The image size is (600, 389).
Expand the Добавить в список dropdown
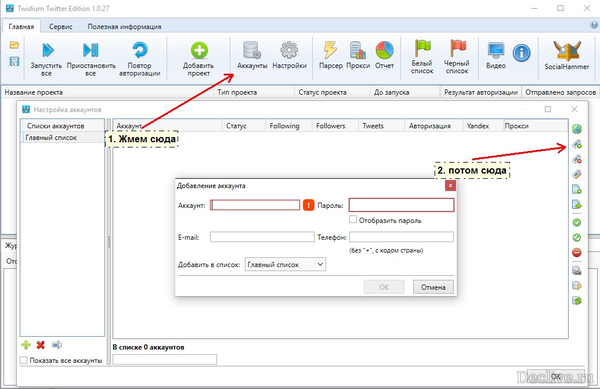pyautogui.click(x=285, y=264)
